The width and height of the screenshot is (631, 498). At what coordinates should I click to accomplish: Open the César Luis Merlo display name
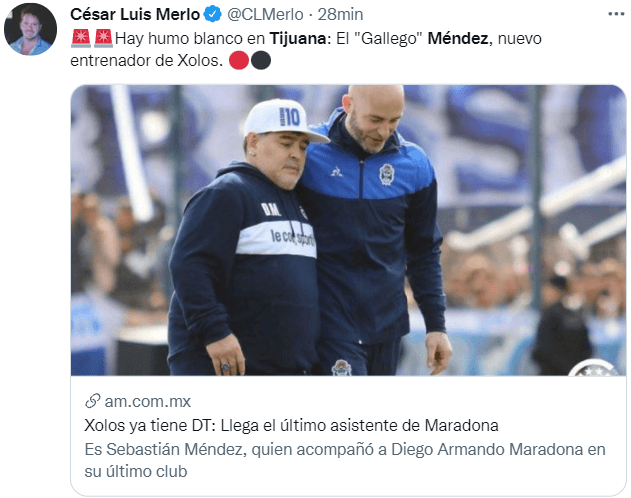(135, 14)
